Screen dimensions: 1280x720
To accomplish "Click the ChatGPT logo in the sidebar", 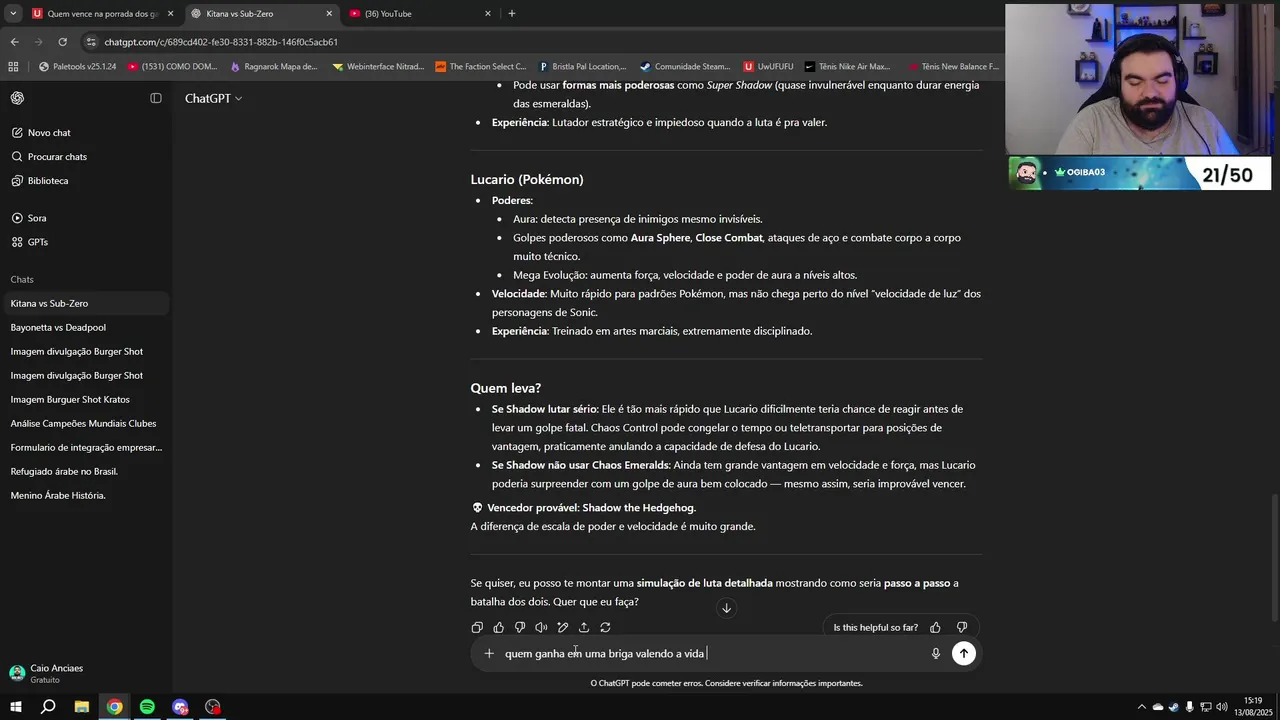I will coord(17,98).
